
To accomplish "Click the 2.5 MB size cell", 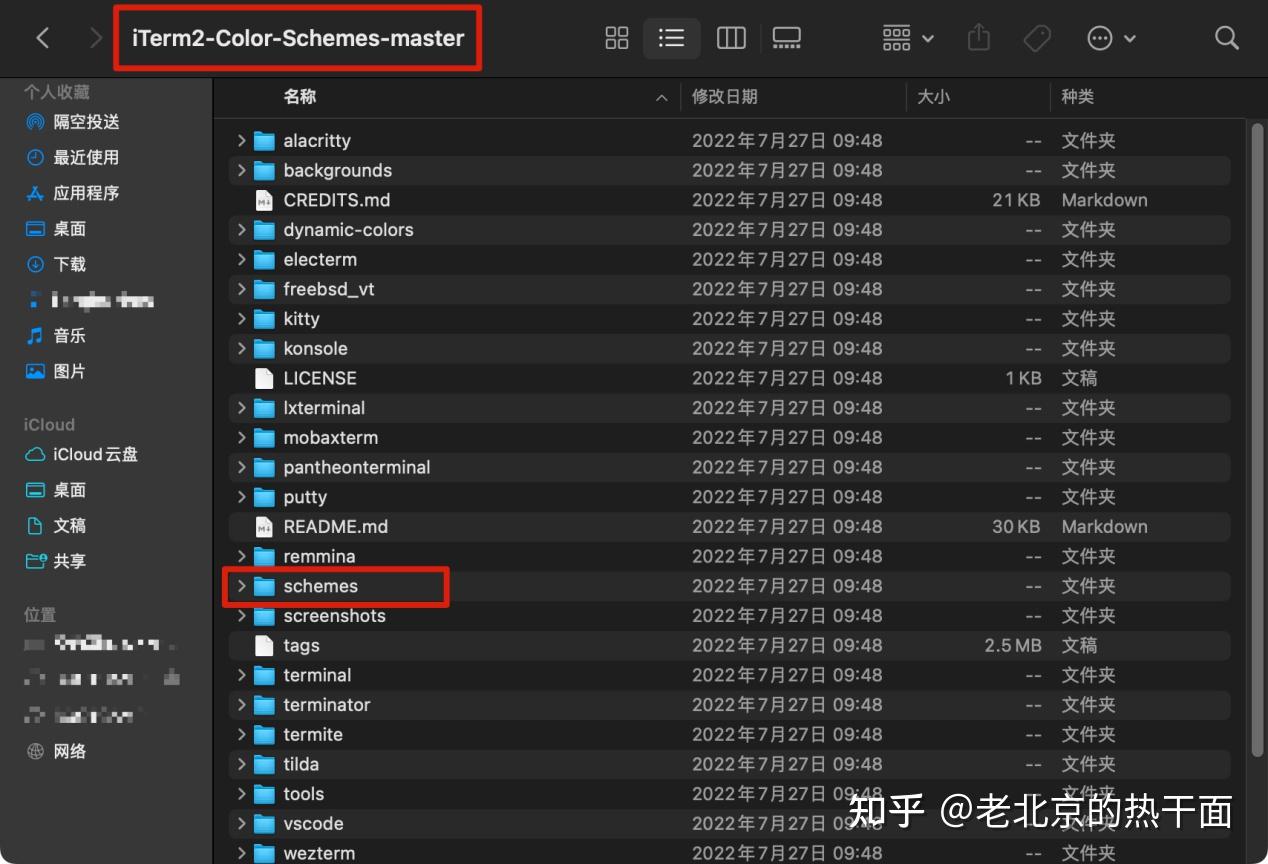I will coord(1012,645).
